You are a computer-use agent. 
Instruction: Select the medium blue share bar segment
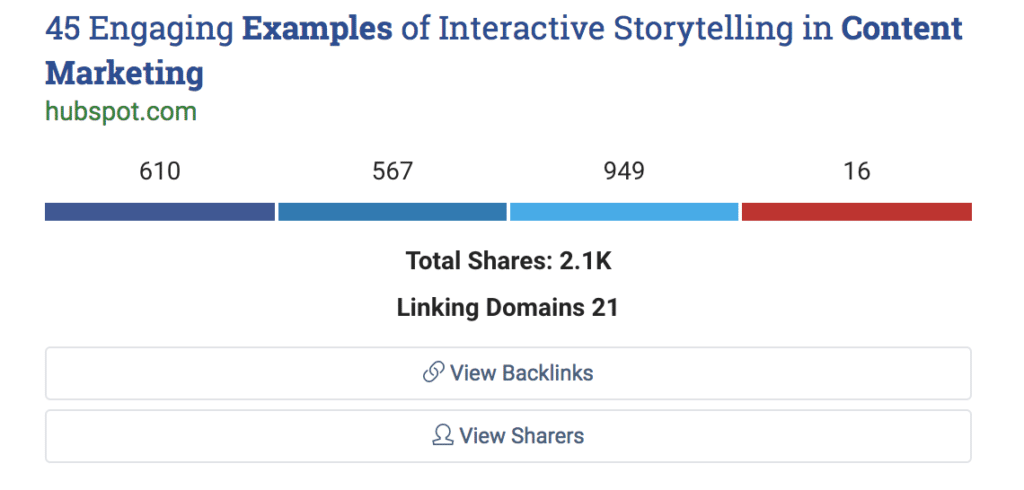(392, 212)
